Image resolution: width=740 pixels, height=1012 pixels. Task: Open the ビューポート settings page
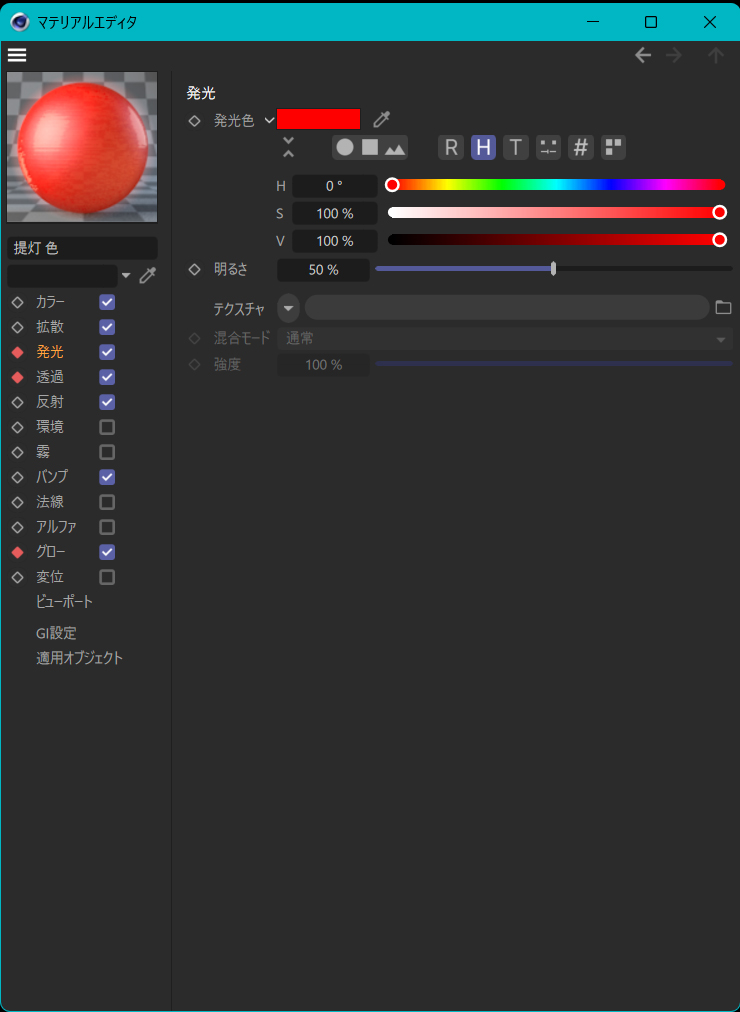(64, 602)
